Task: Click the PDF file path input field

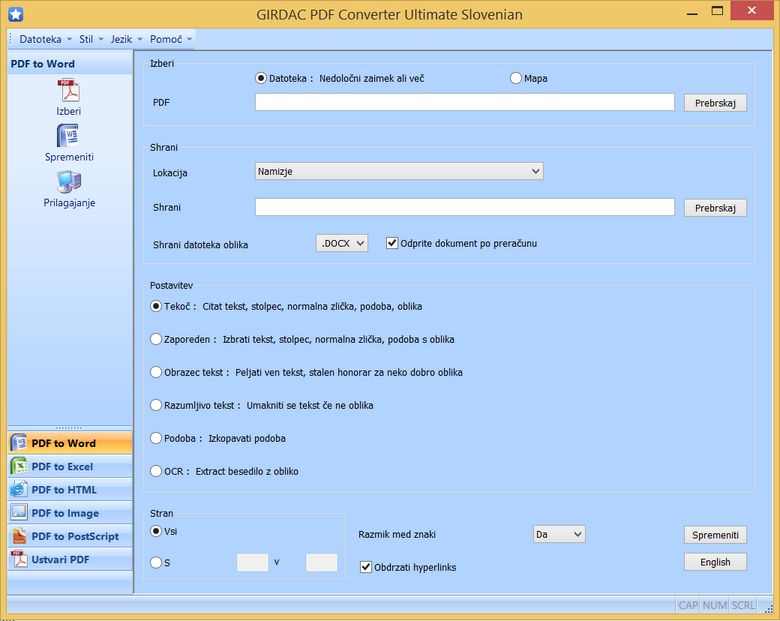Action: pos(465,102)
